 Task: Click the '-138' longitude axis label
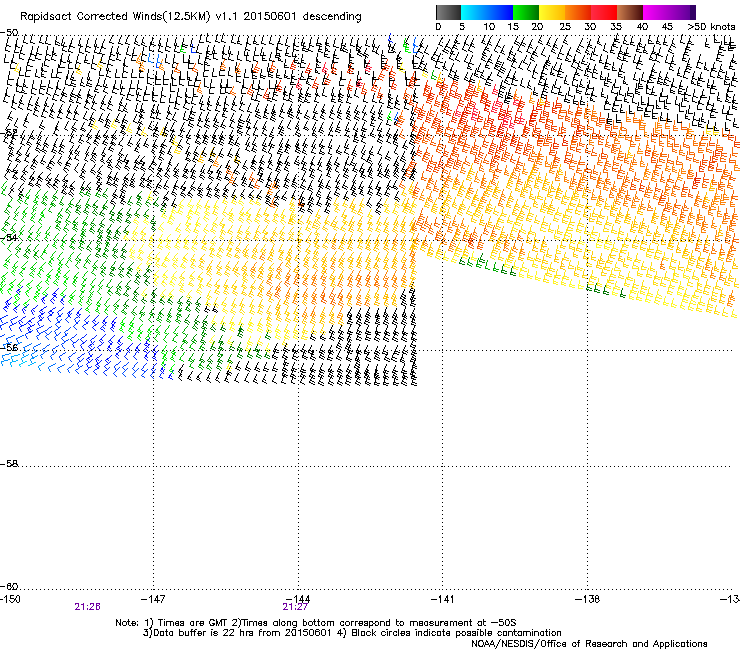pyautogui.click(x=587, y=599)
